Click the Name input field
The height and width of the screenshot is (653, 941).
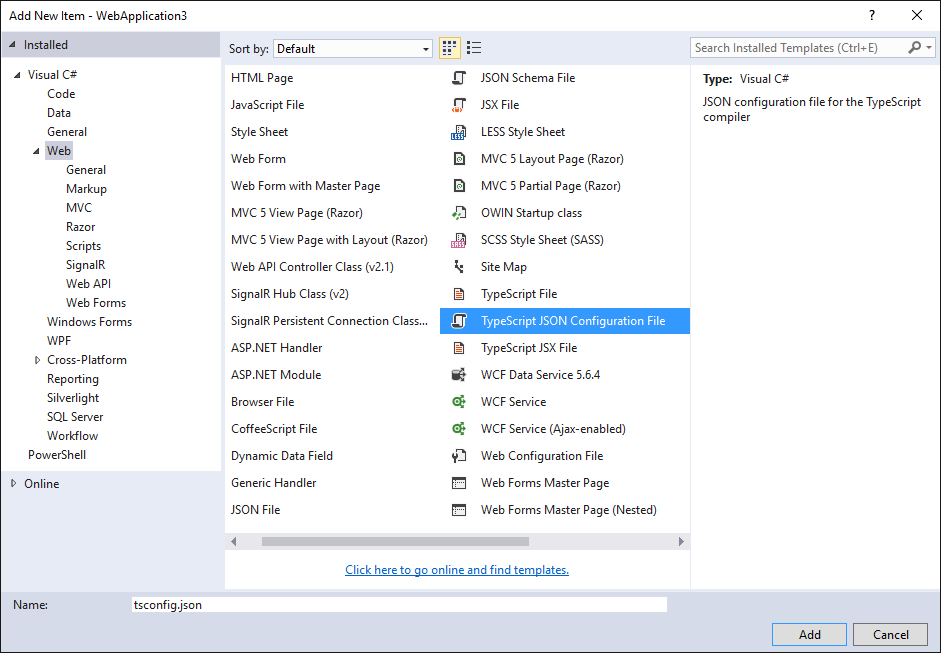[400, 604]
